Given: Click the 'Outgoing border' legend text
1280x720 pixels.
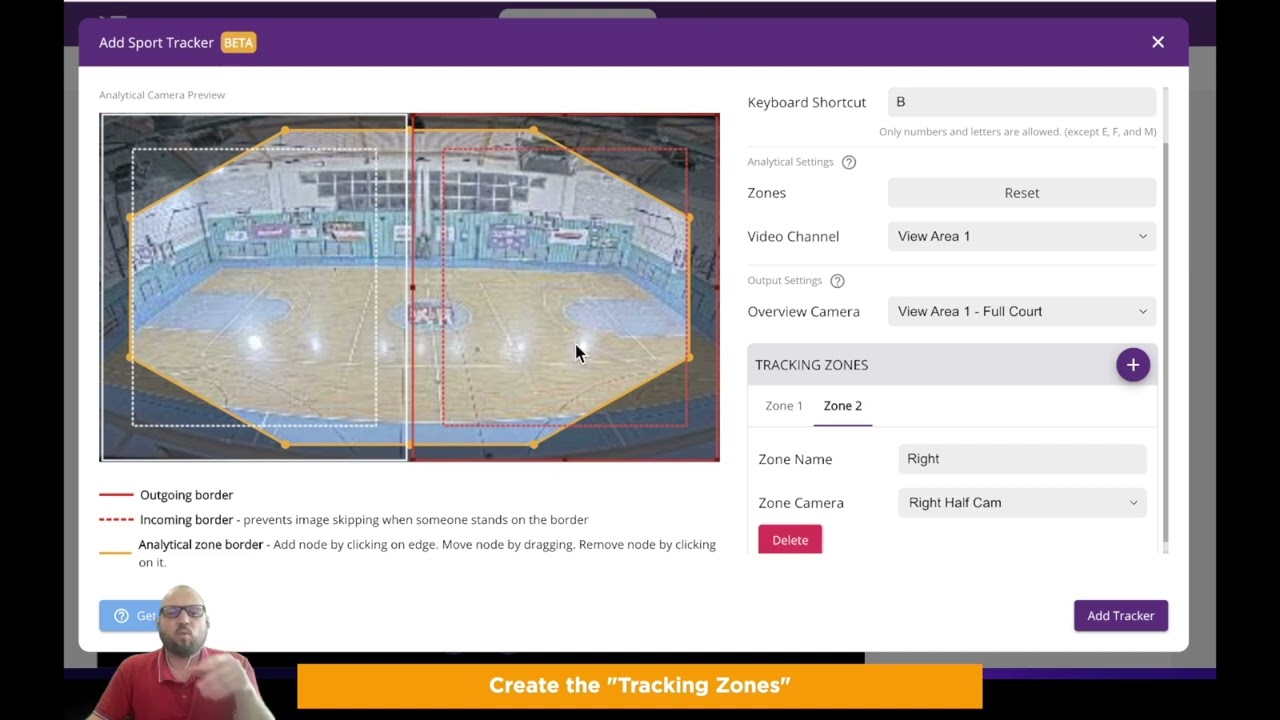Looking at the screenshot, I should pos(186,495).
